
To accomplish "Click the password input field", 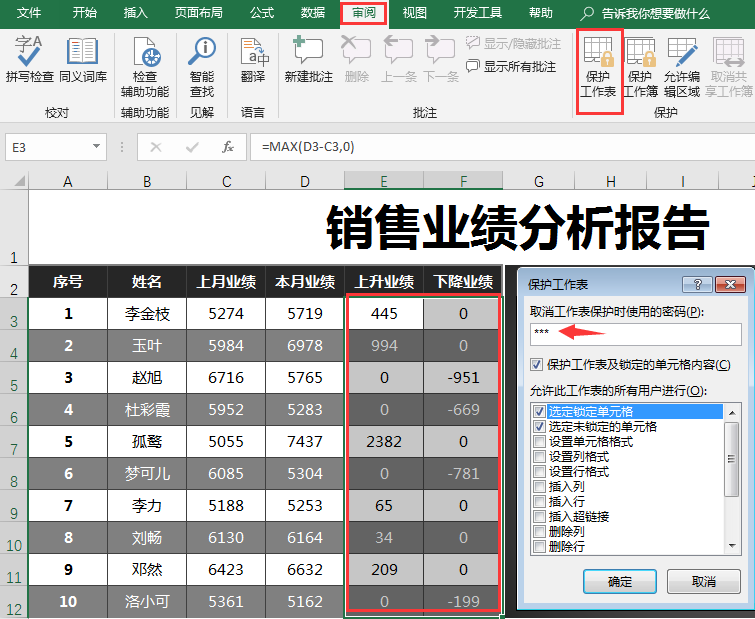I will (636, 334).
